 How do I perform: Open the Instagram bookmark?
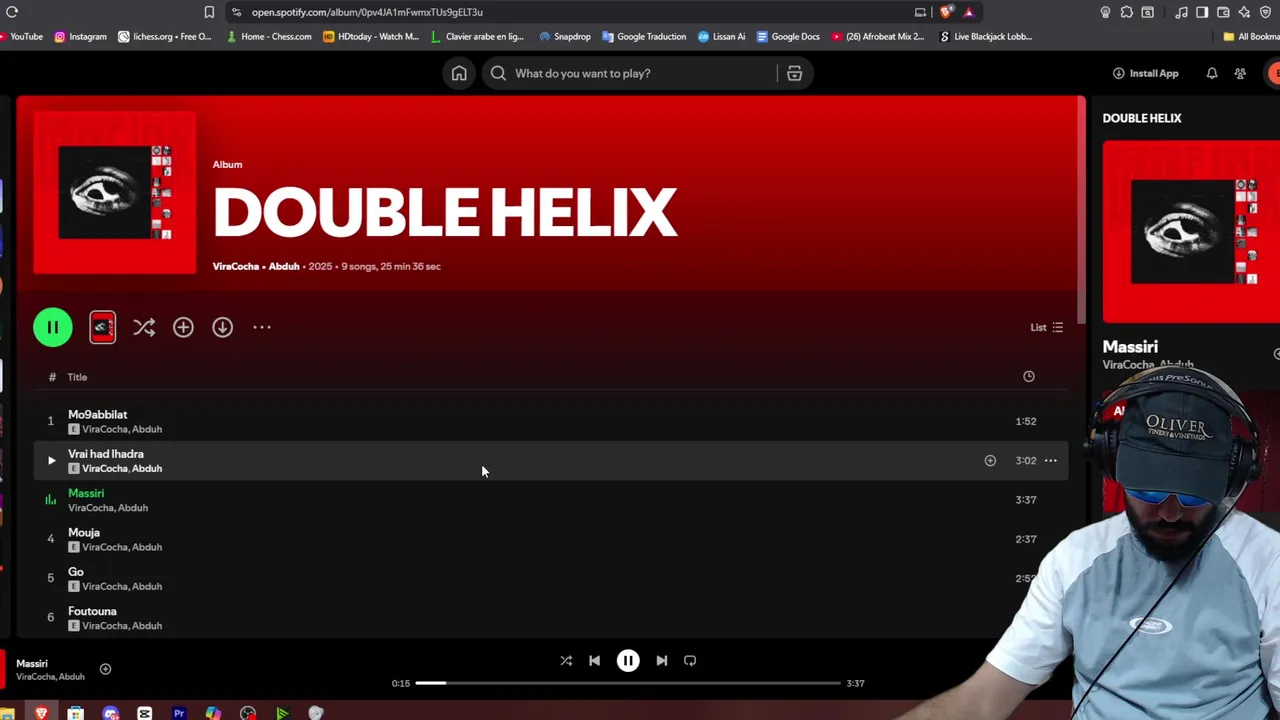coord(80,36)
